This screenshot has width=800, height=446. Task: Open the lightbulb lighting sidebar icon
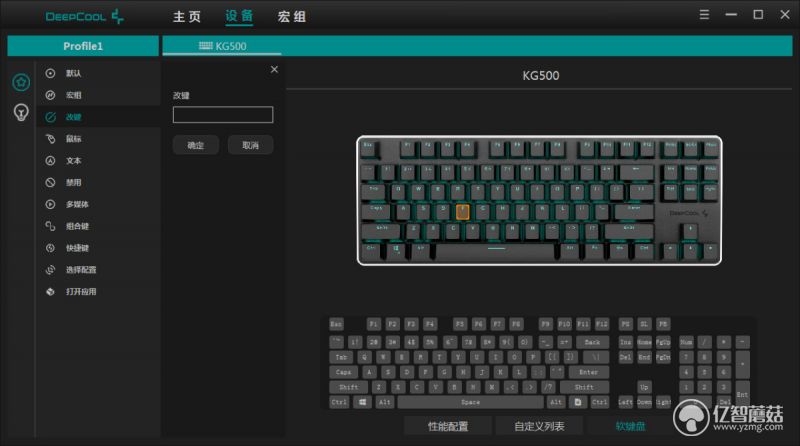point(21,112)
